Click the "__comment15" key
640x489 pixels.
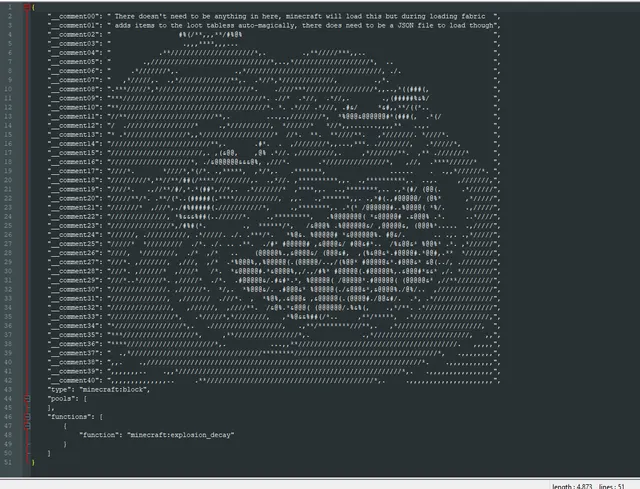tap(73, 153)
